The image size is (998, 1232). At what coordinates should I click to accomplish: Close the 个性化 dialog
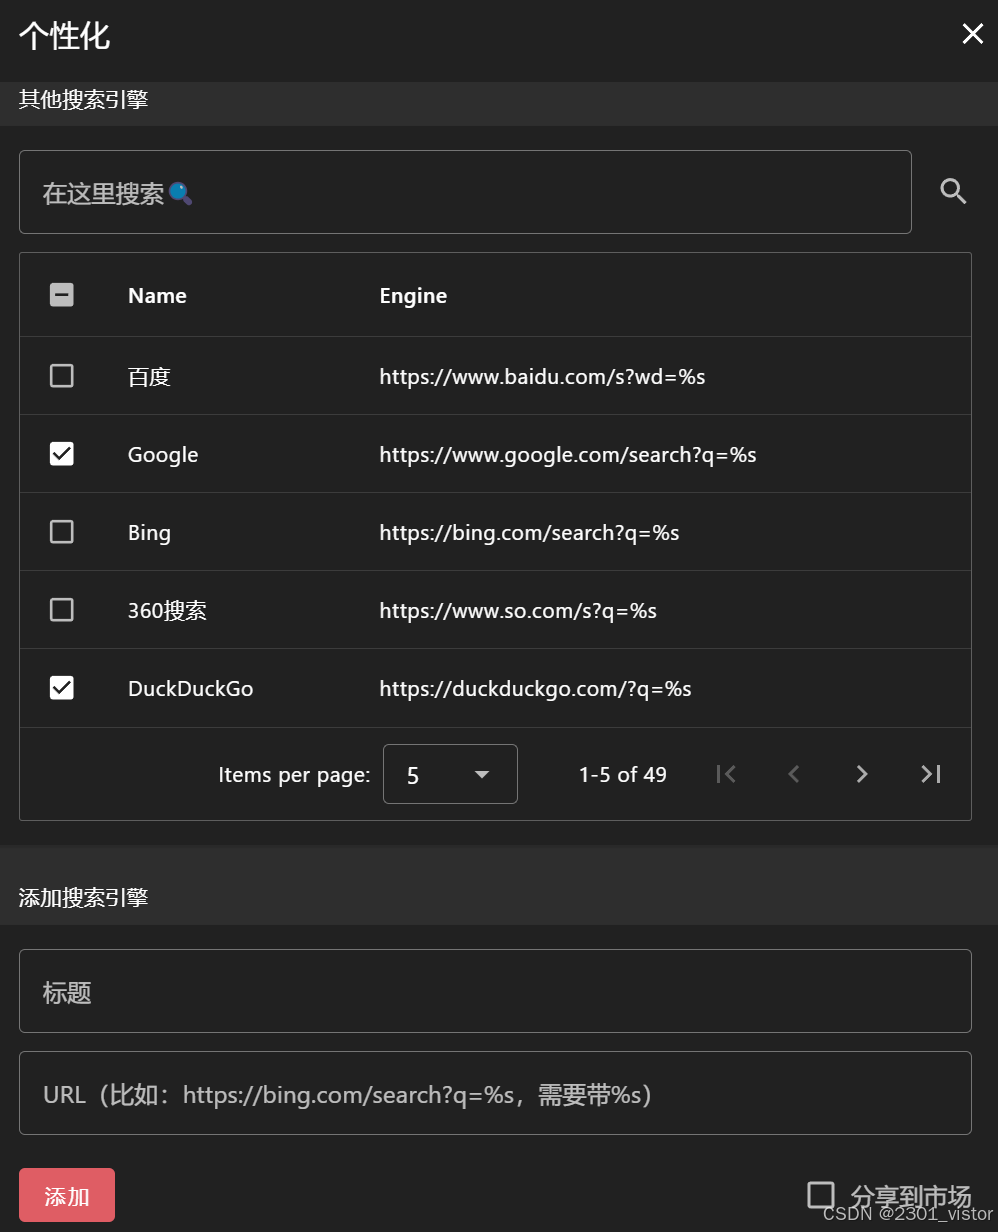click(972, 35)
